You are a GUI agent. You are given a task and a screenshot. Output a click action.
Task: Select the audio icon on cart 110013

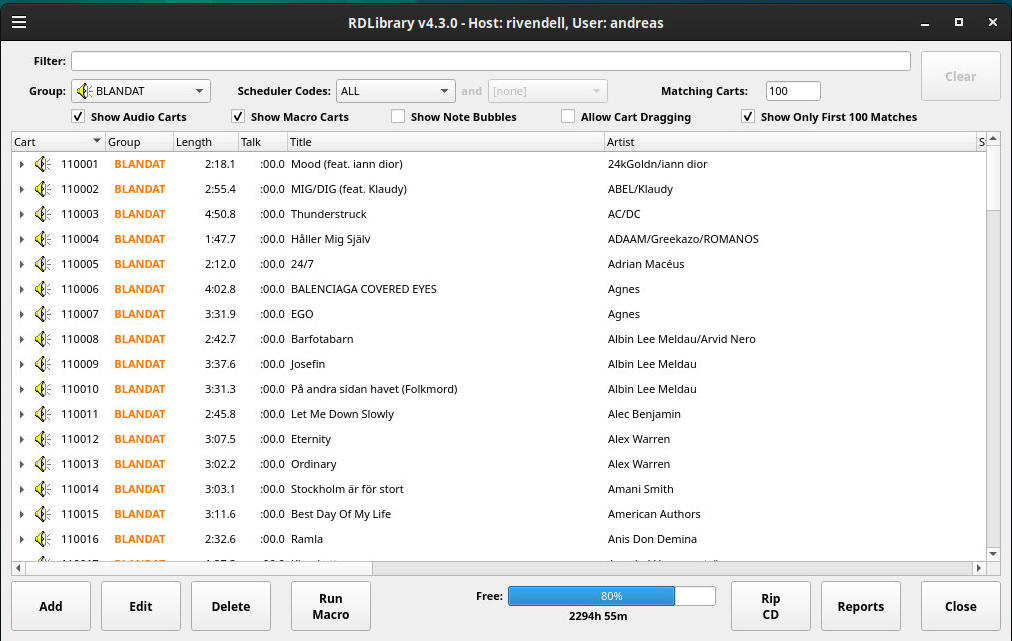43,464
